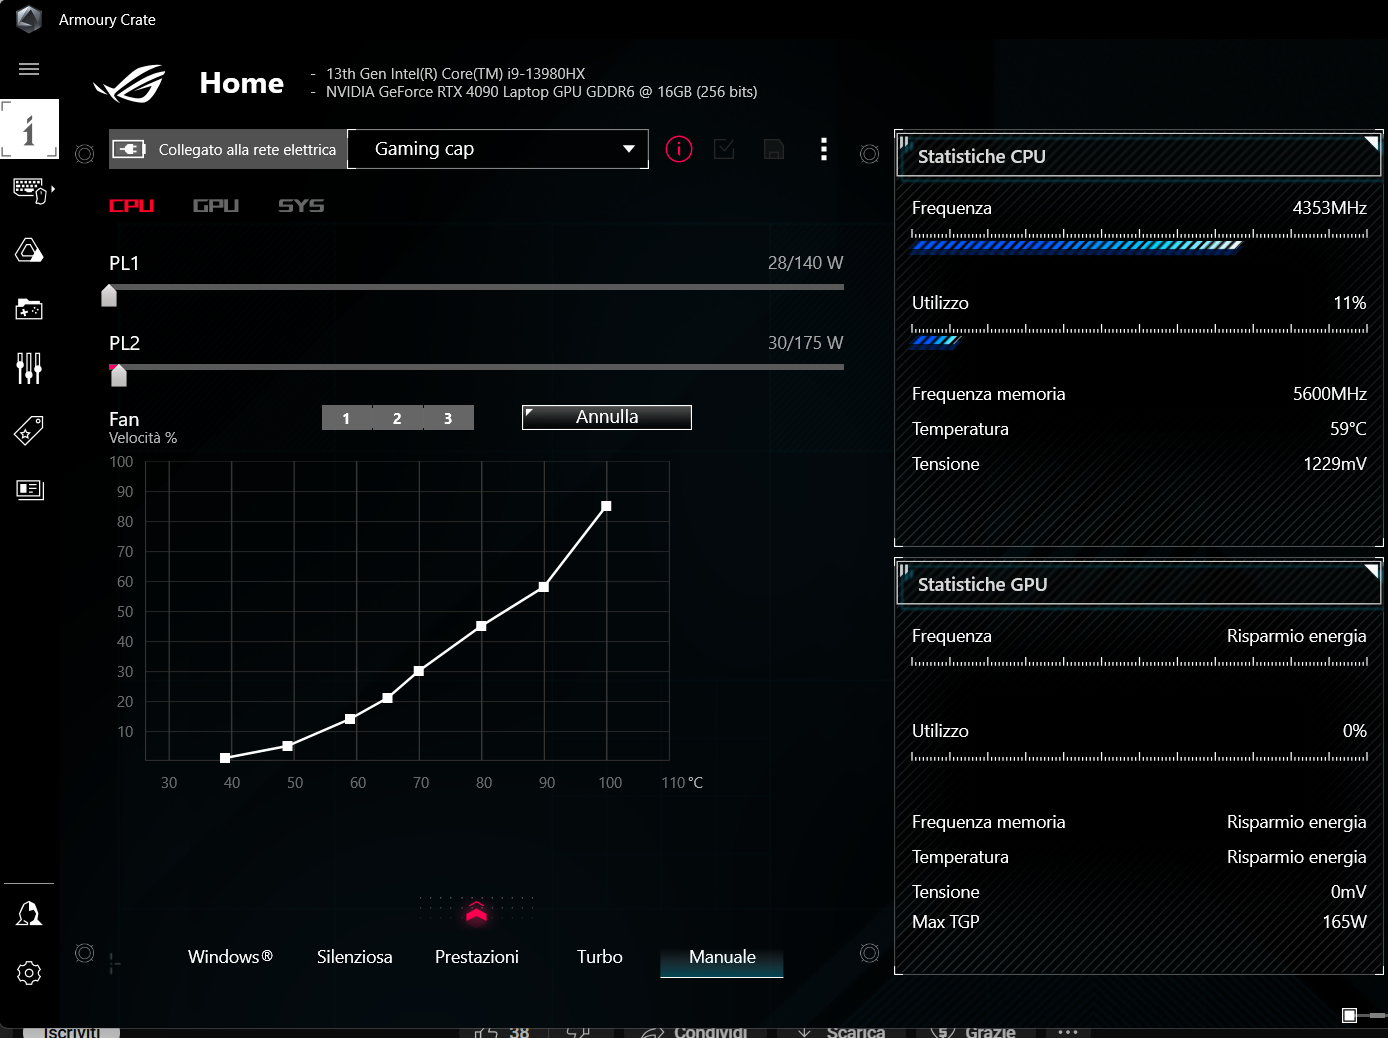Open Settings gear in sidebar

[29, 973]
